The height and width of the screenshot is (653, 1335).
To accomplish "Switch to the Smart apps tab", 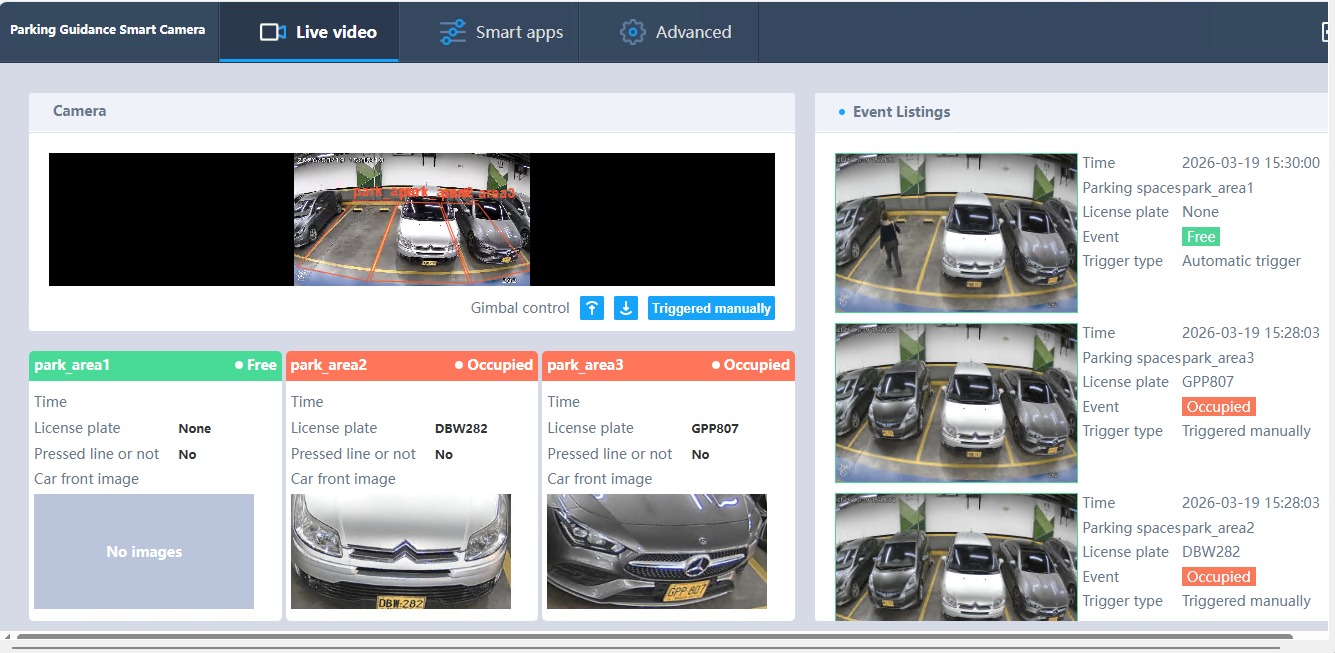I will 502,32.
